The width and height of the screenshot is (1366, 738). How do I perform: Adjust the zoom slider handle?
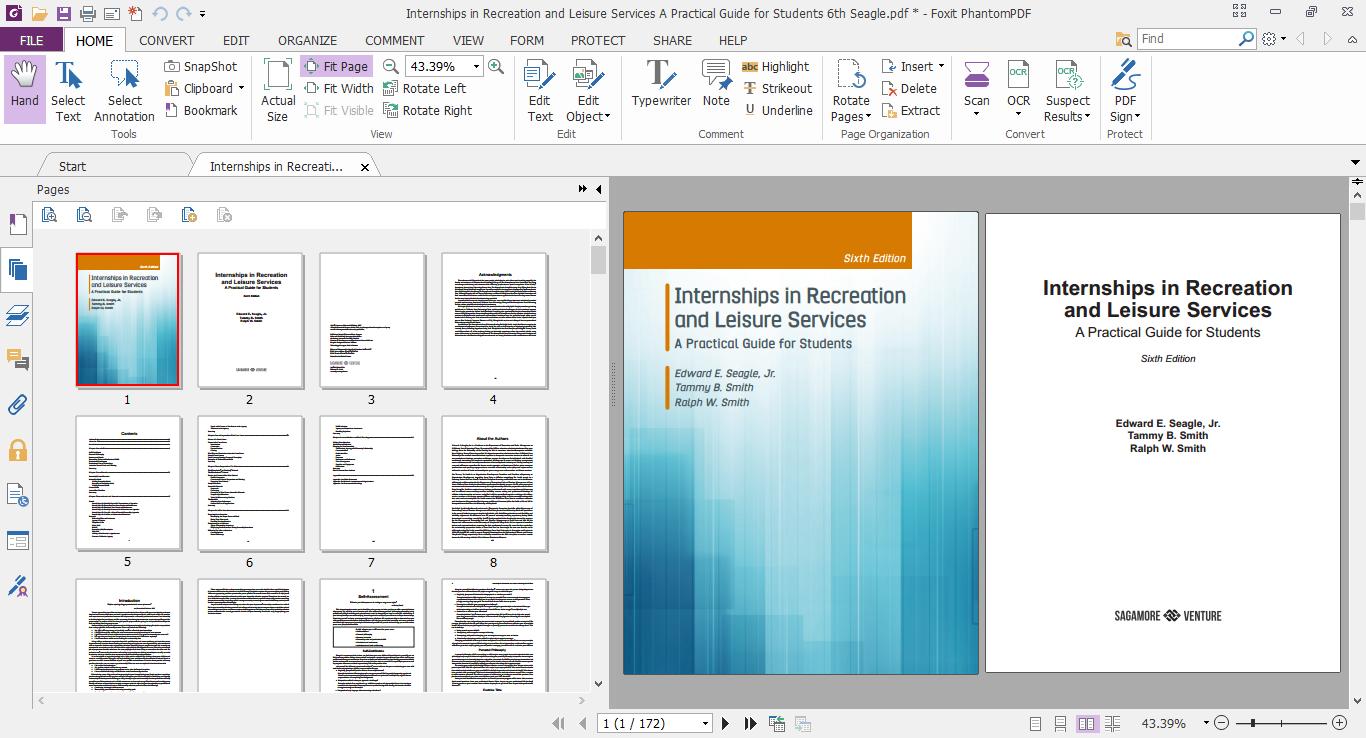tap(1253, 723)
